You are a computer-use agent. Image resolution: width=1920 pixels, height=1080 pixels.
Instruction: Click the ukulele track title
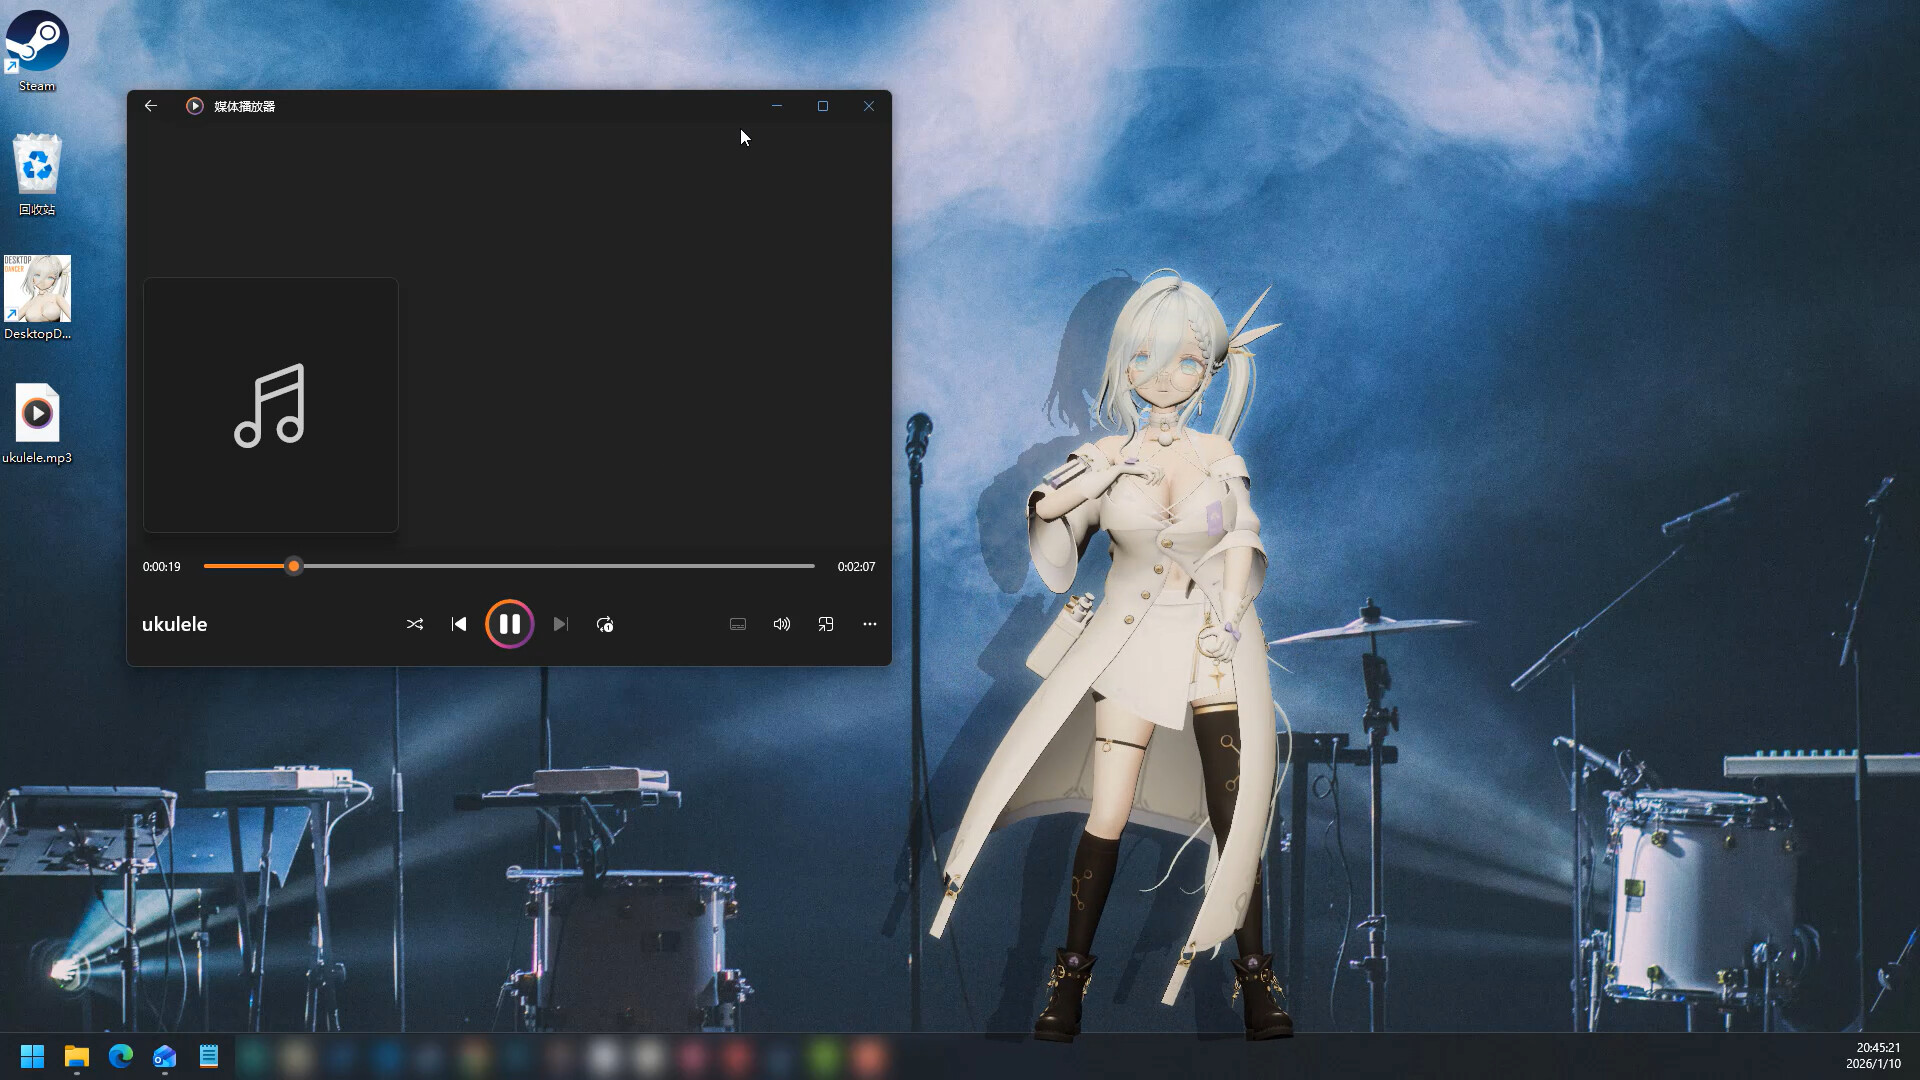point(174,623)
